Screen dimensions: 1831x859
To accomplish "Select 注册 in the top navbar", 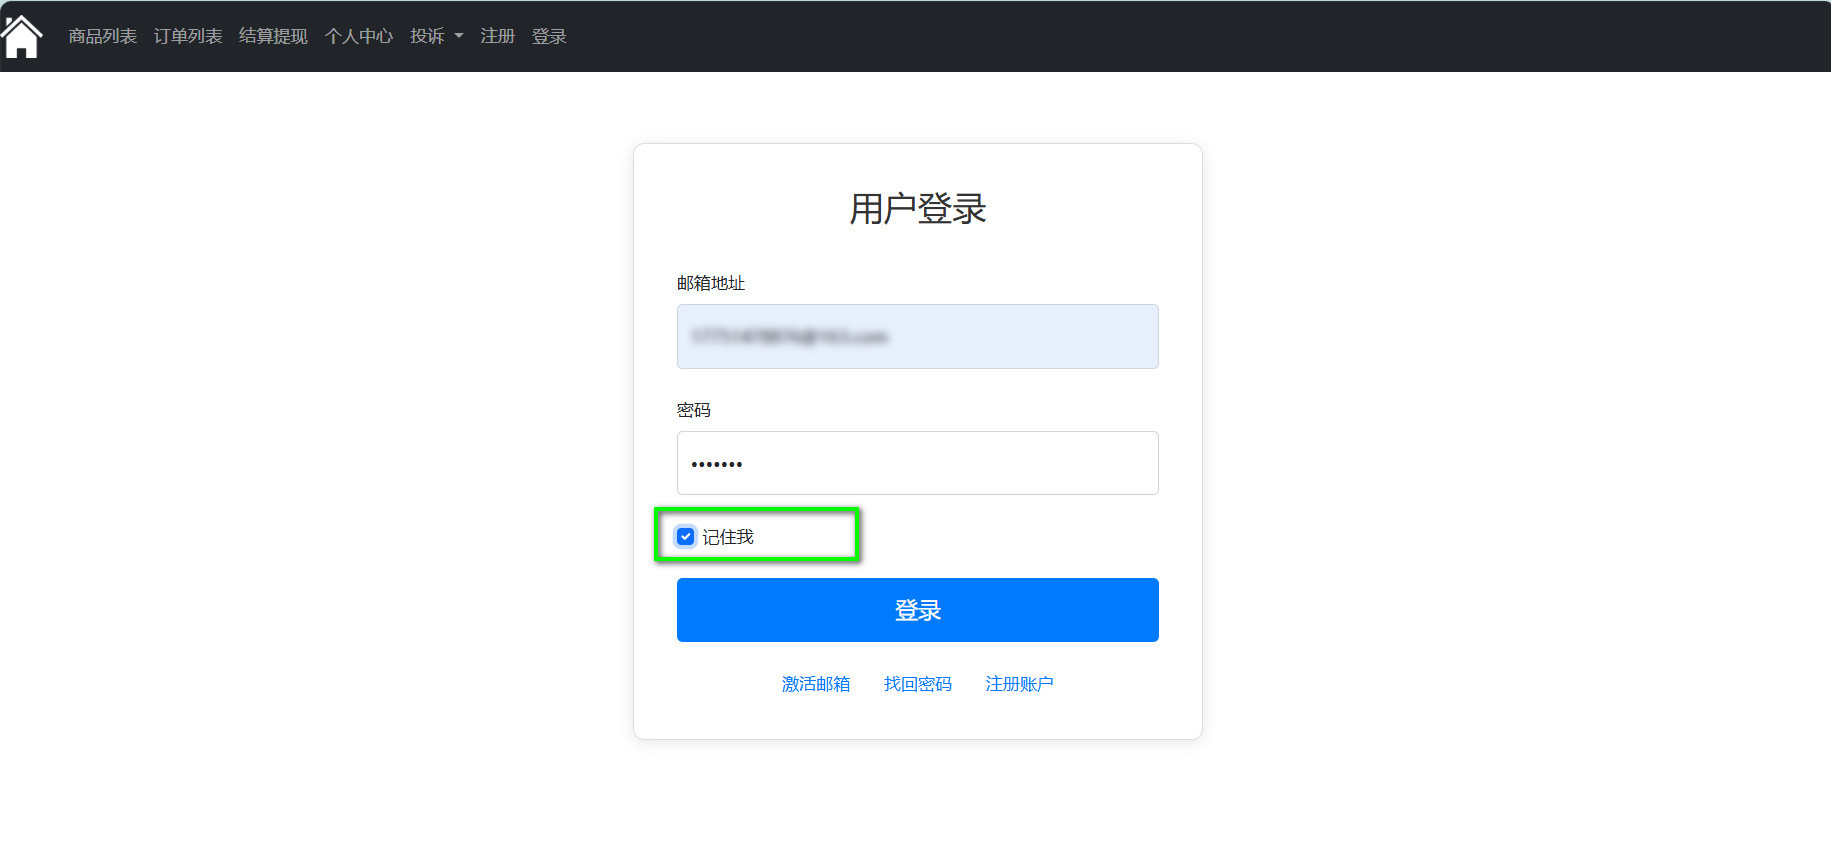I will point(497,37).
